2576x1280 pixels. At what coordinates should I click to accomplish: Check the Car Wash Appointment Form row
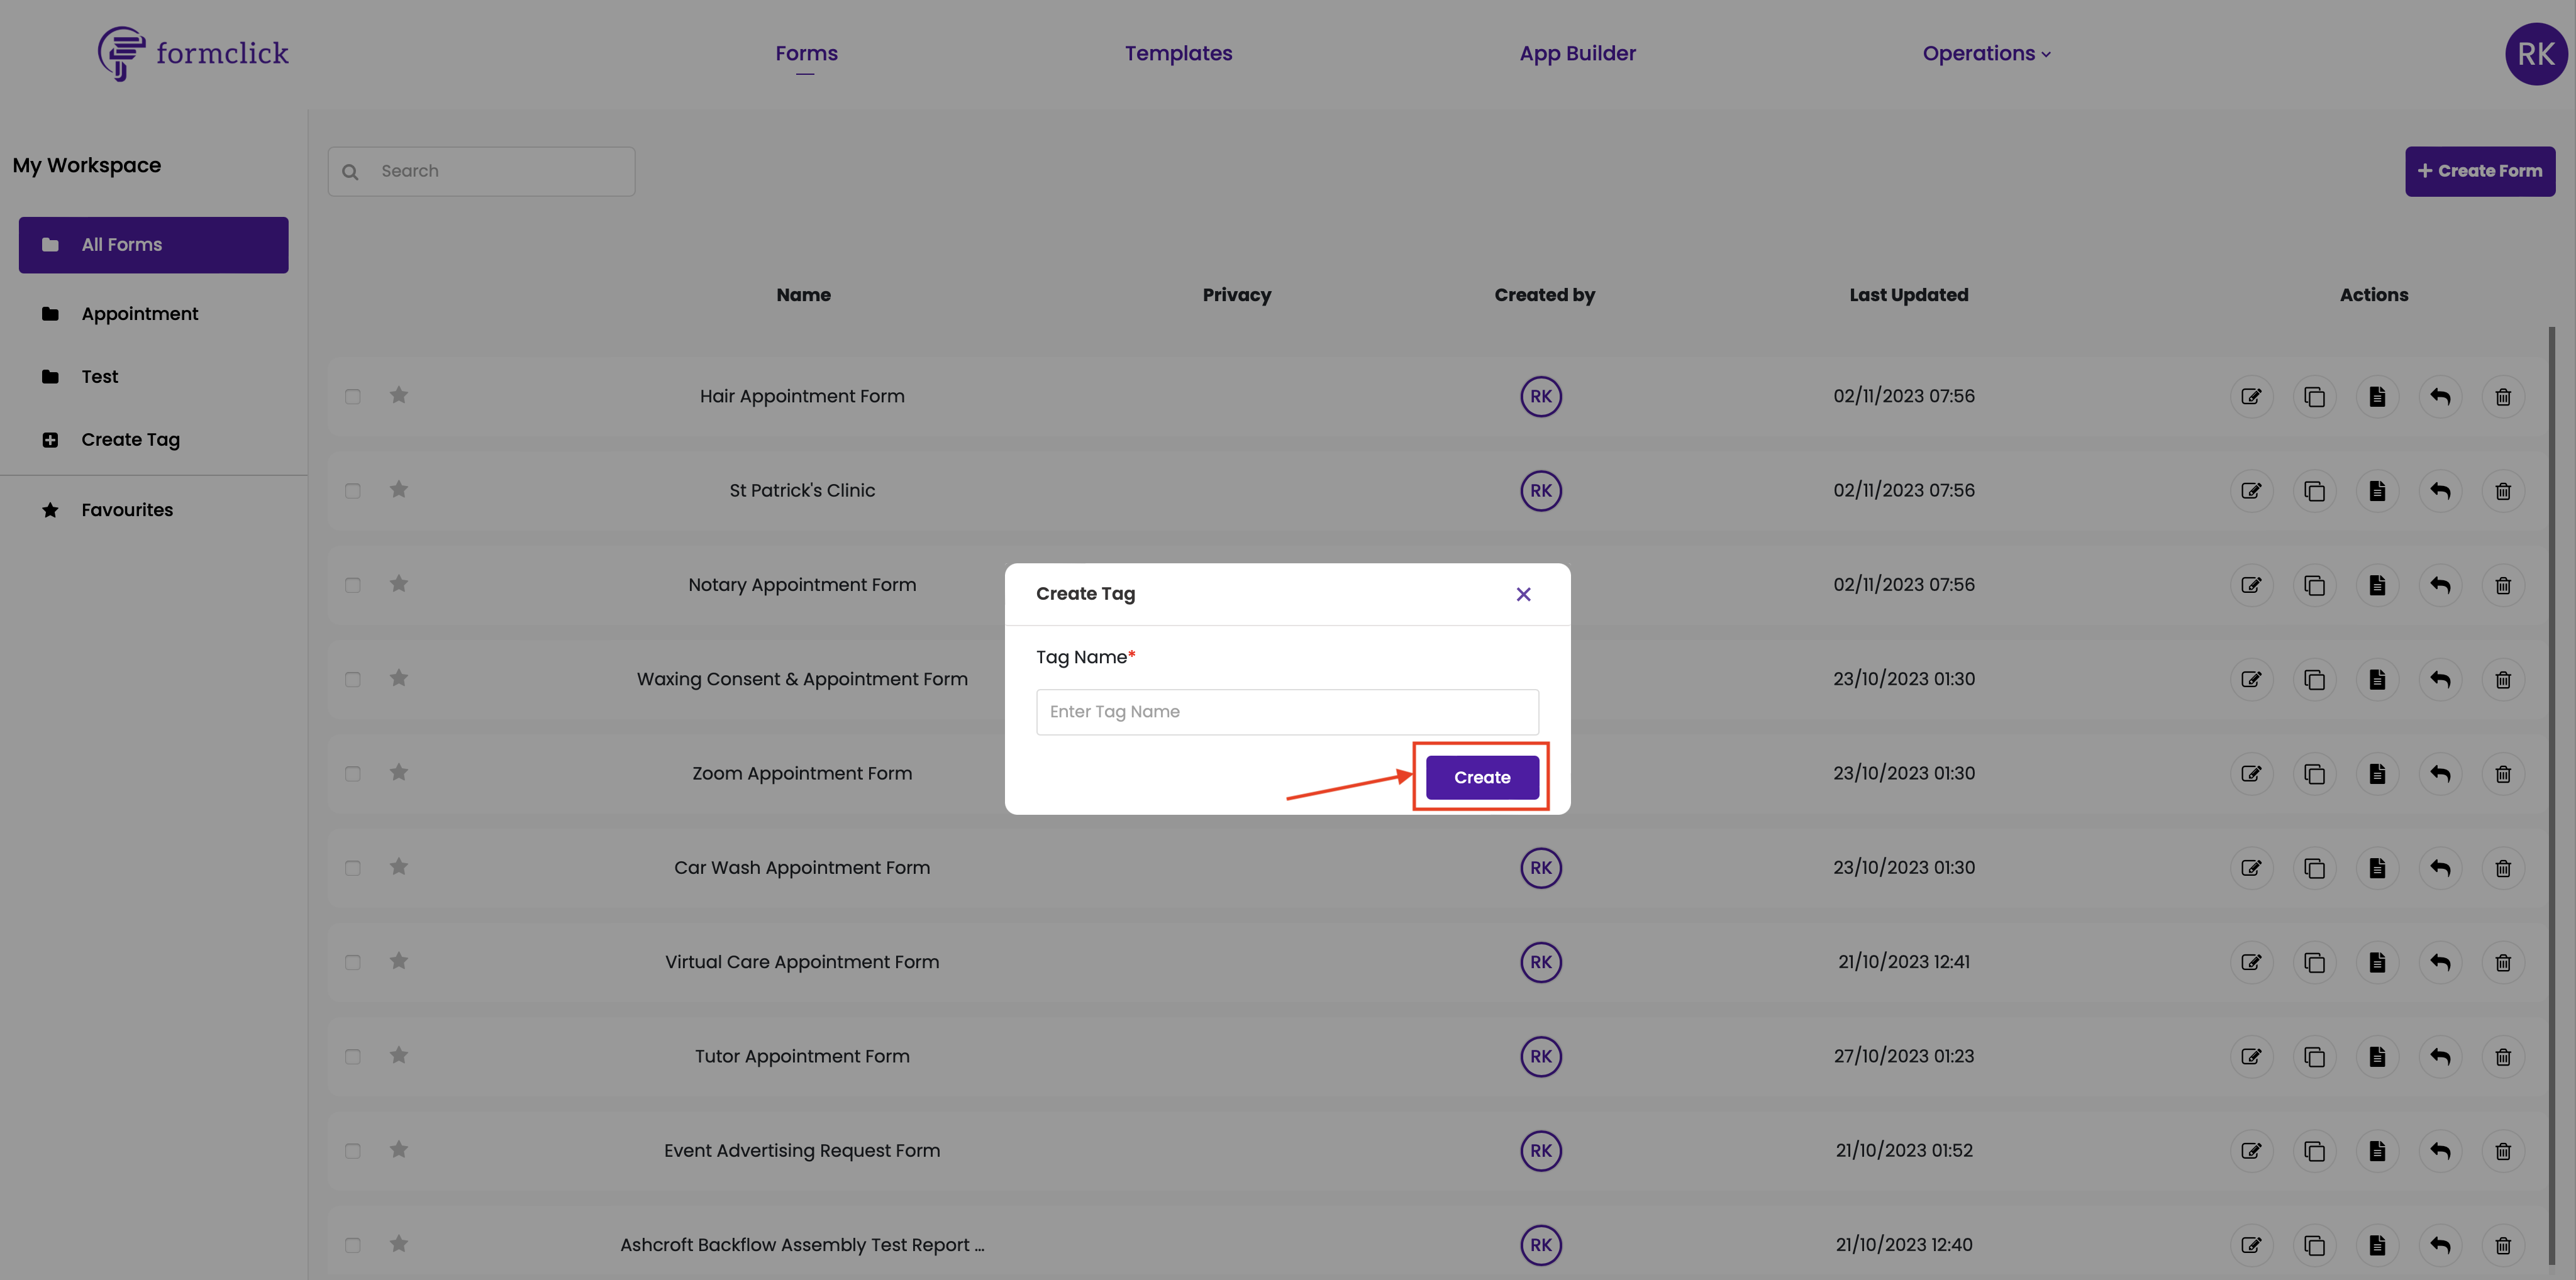click(353, 868)
